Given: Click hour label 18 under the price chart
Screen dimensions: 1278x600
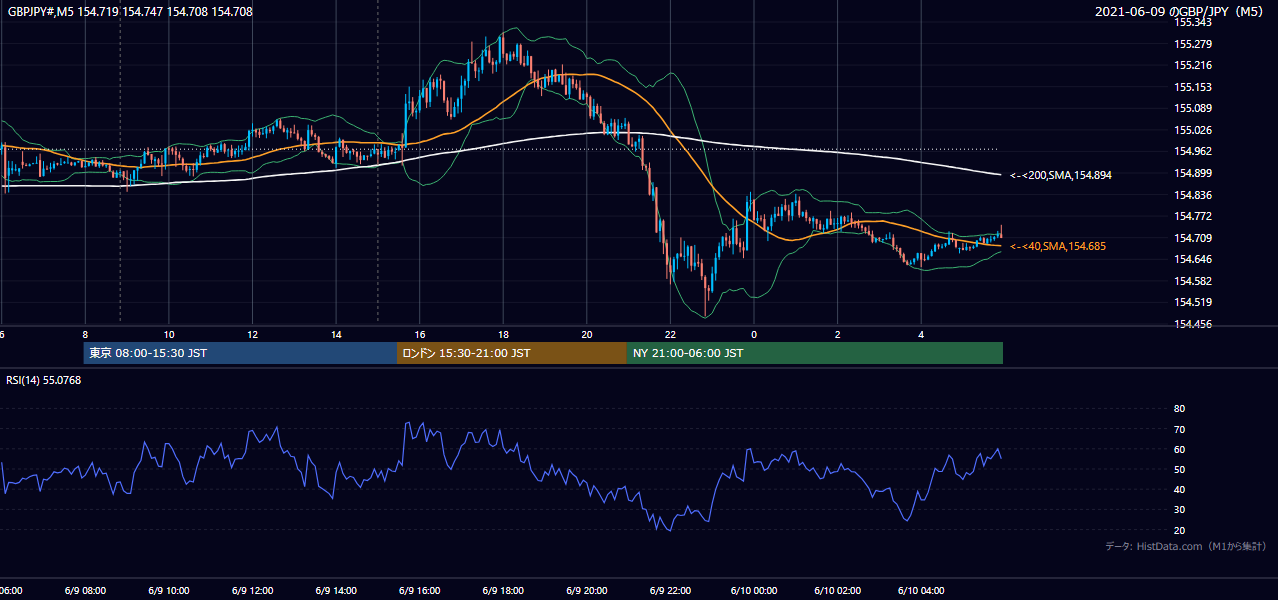Looking at the screenshot, I should (x=503, y=334).
